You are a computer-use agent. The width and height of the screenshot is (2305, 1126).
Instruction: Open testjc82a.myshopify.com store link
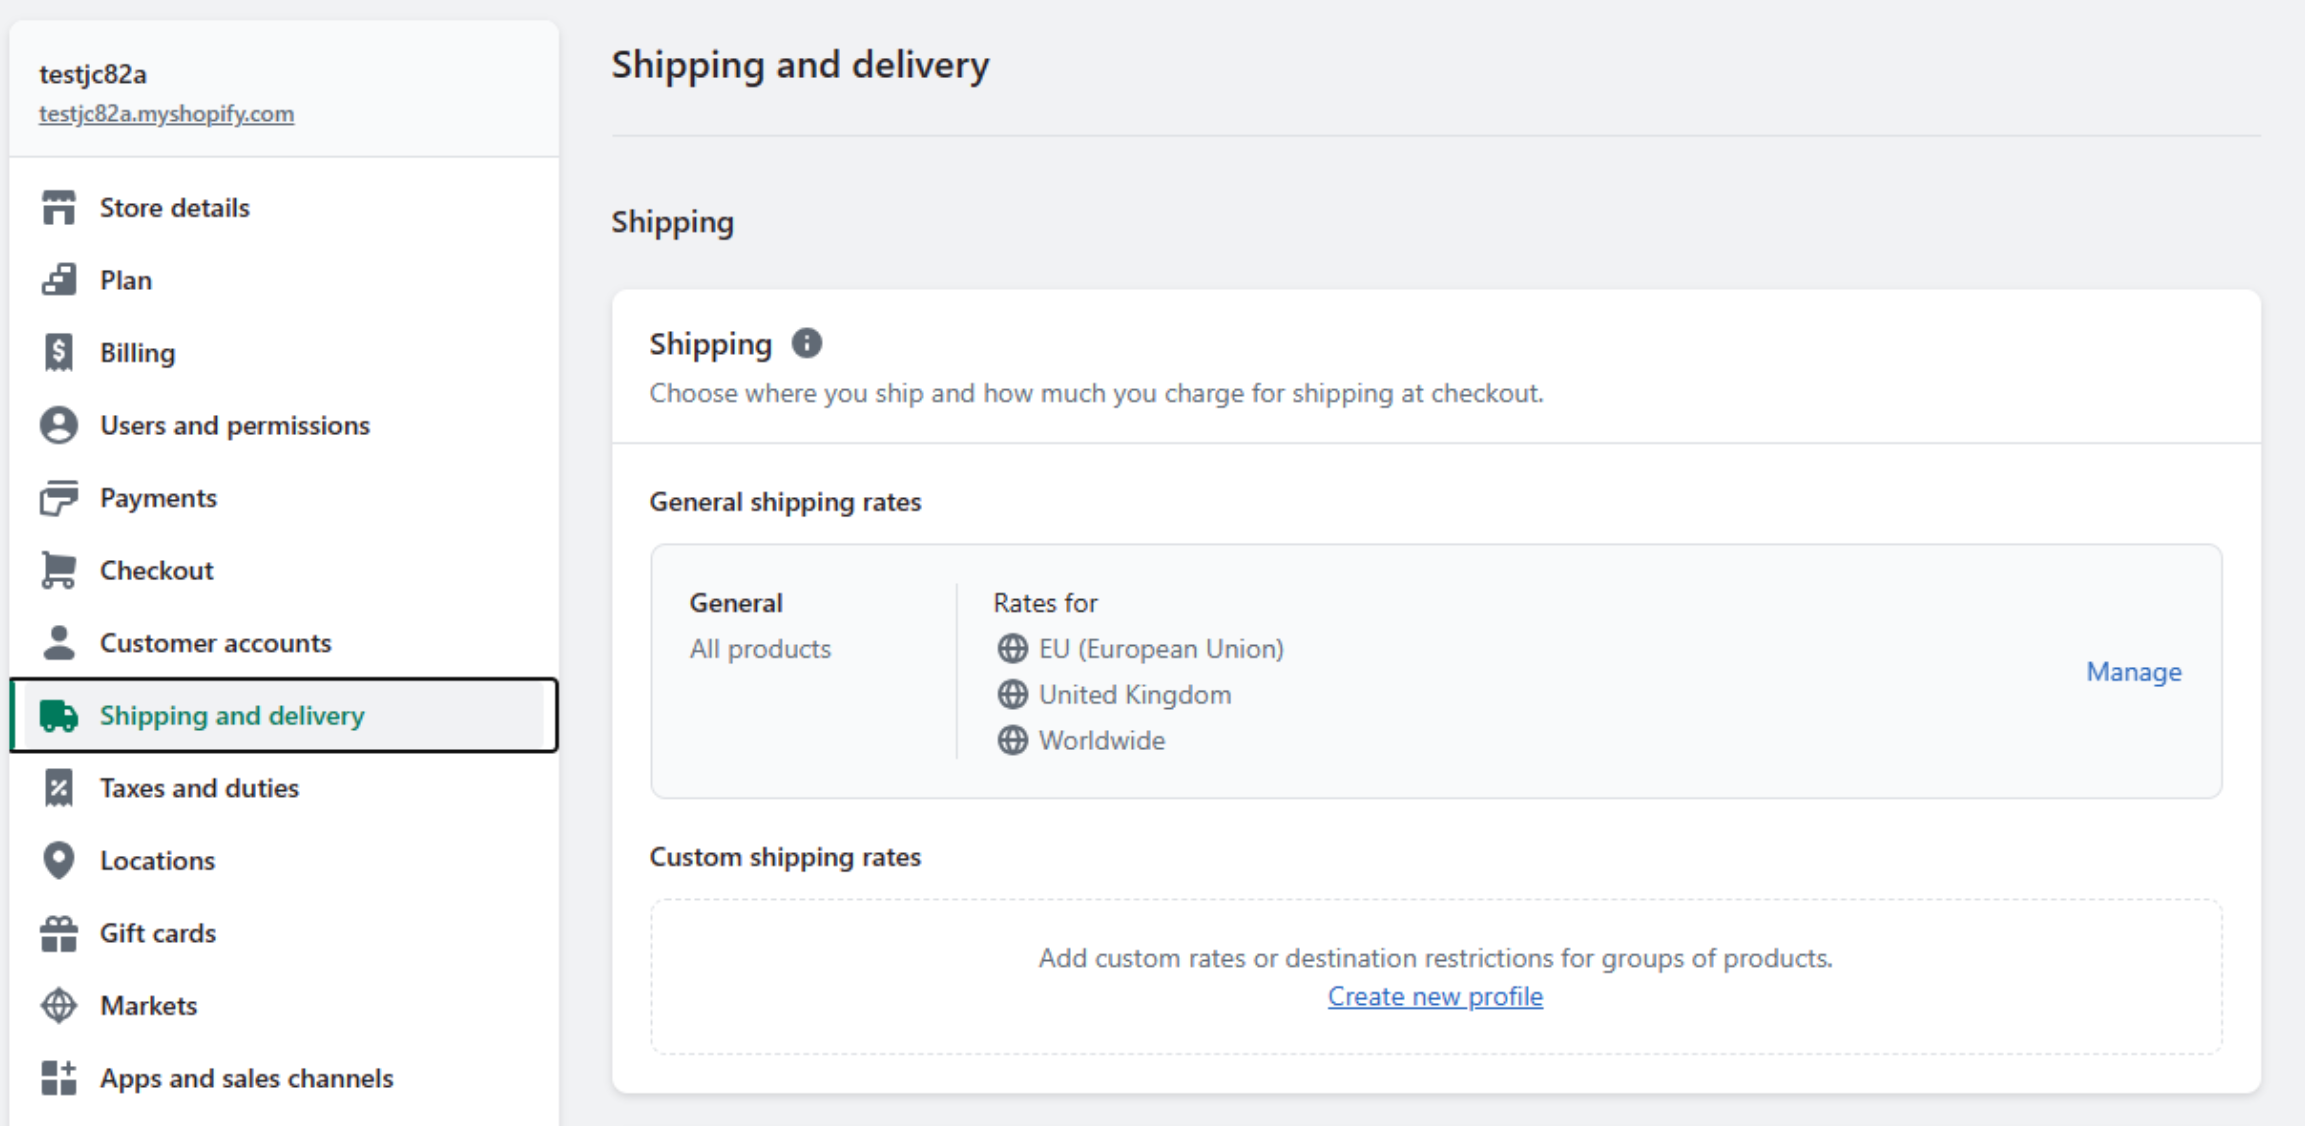pos(166,114)
